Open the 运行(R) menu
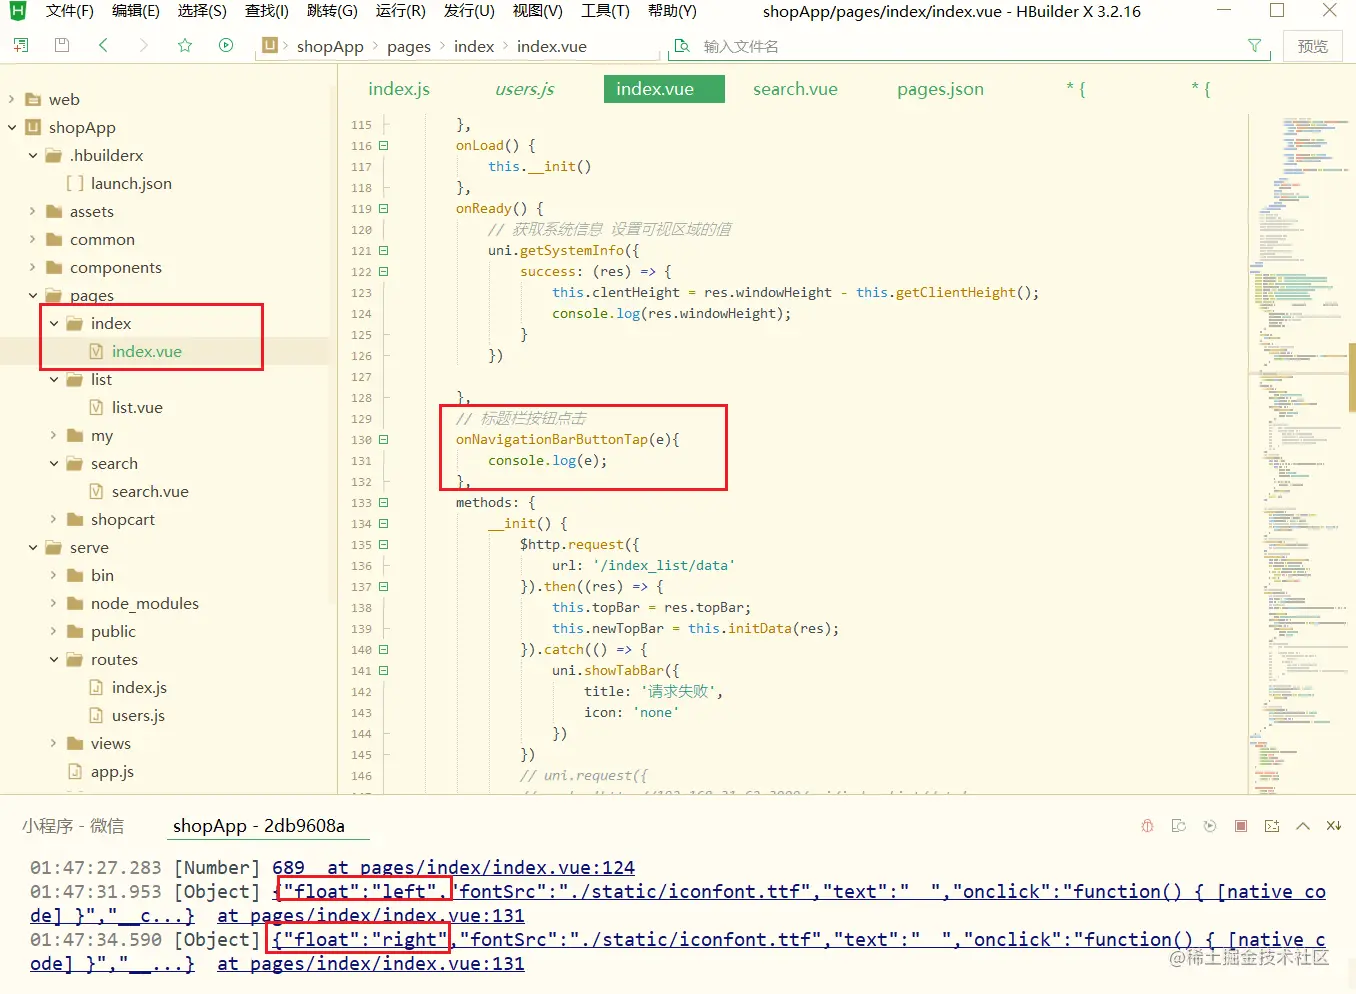Screen dimensions: 1356x994 click(401, 11)
